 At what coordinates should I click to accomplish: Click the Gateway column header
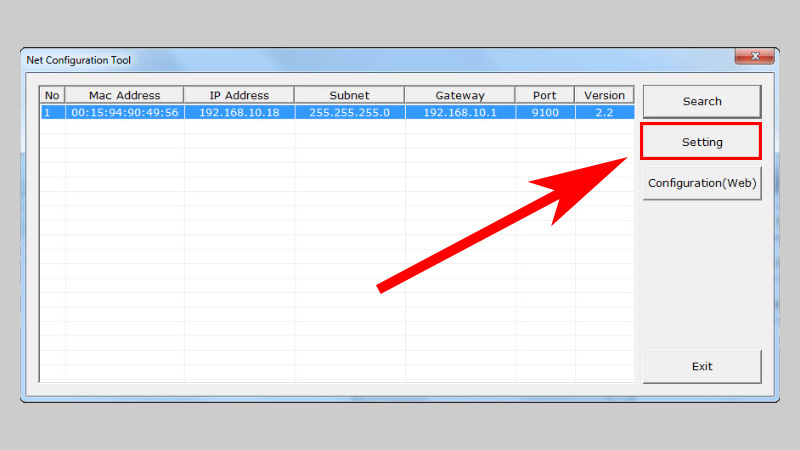[x=460, y=95]
